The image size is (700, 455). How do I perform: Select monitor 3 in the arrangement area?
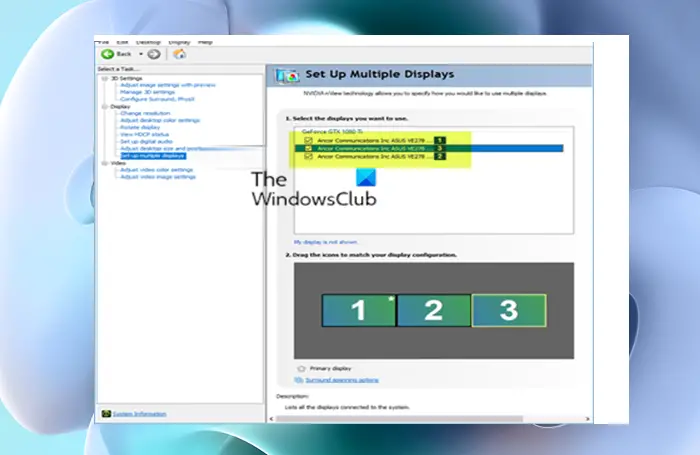(x=509, y=310)
